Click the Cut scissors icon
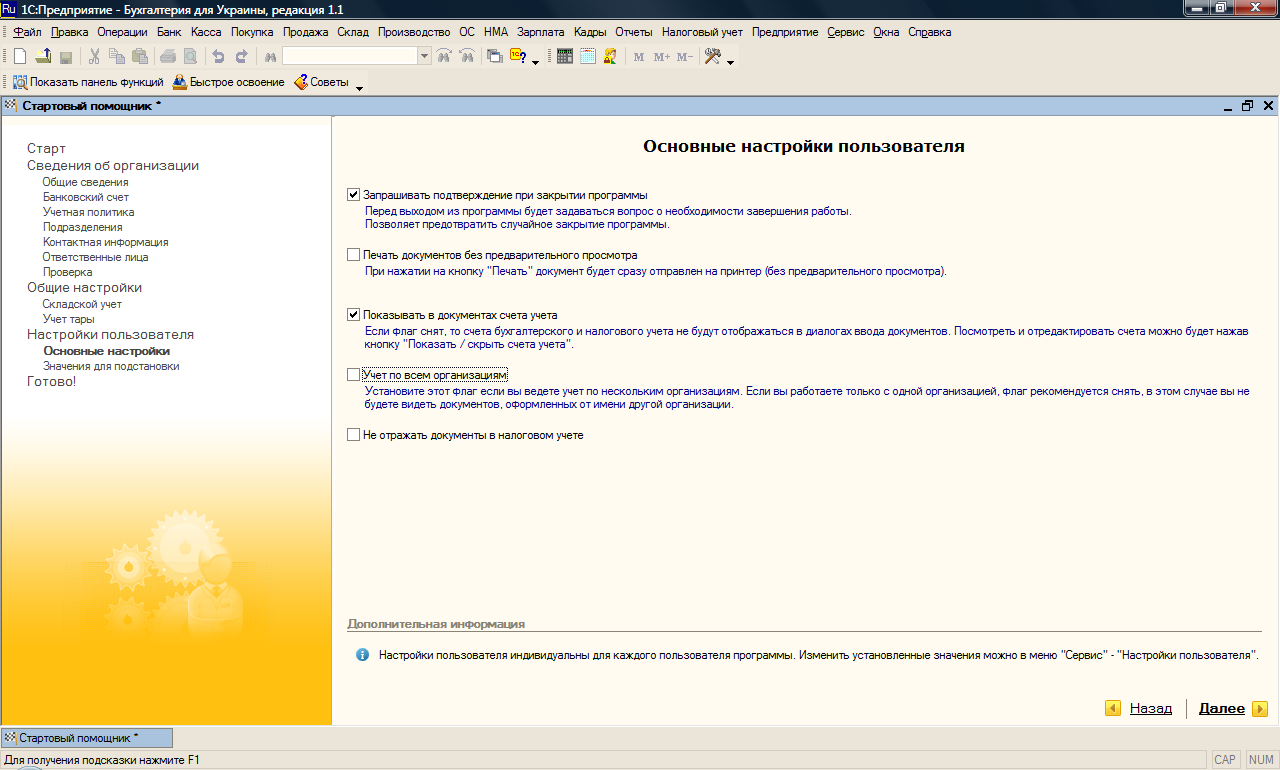Screen dimensions: 1280x770 click(94, 57)
